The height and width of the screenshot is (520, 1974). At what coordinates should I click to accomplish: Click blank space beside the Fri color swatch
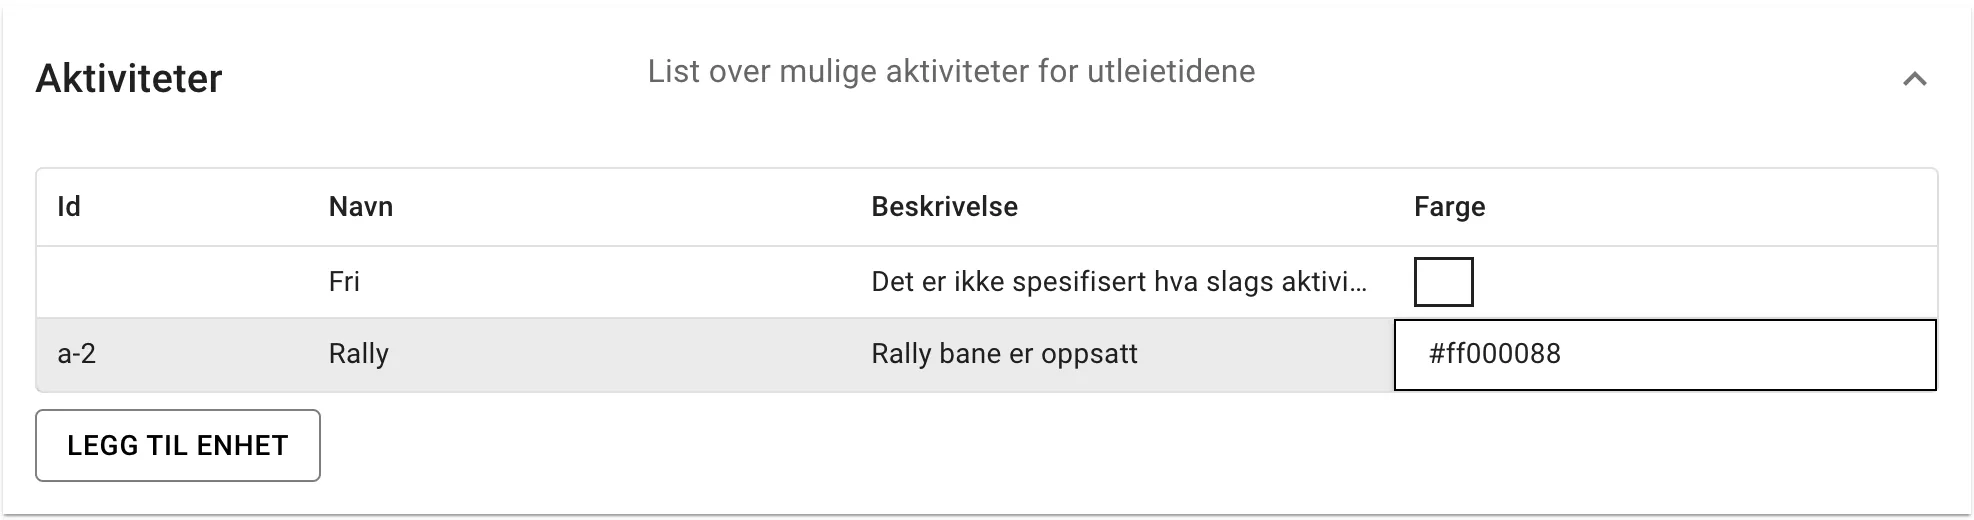coord(1700,282)
